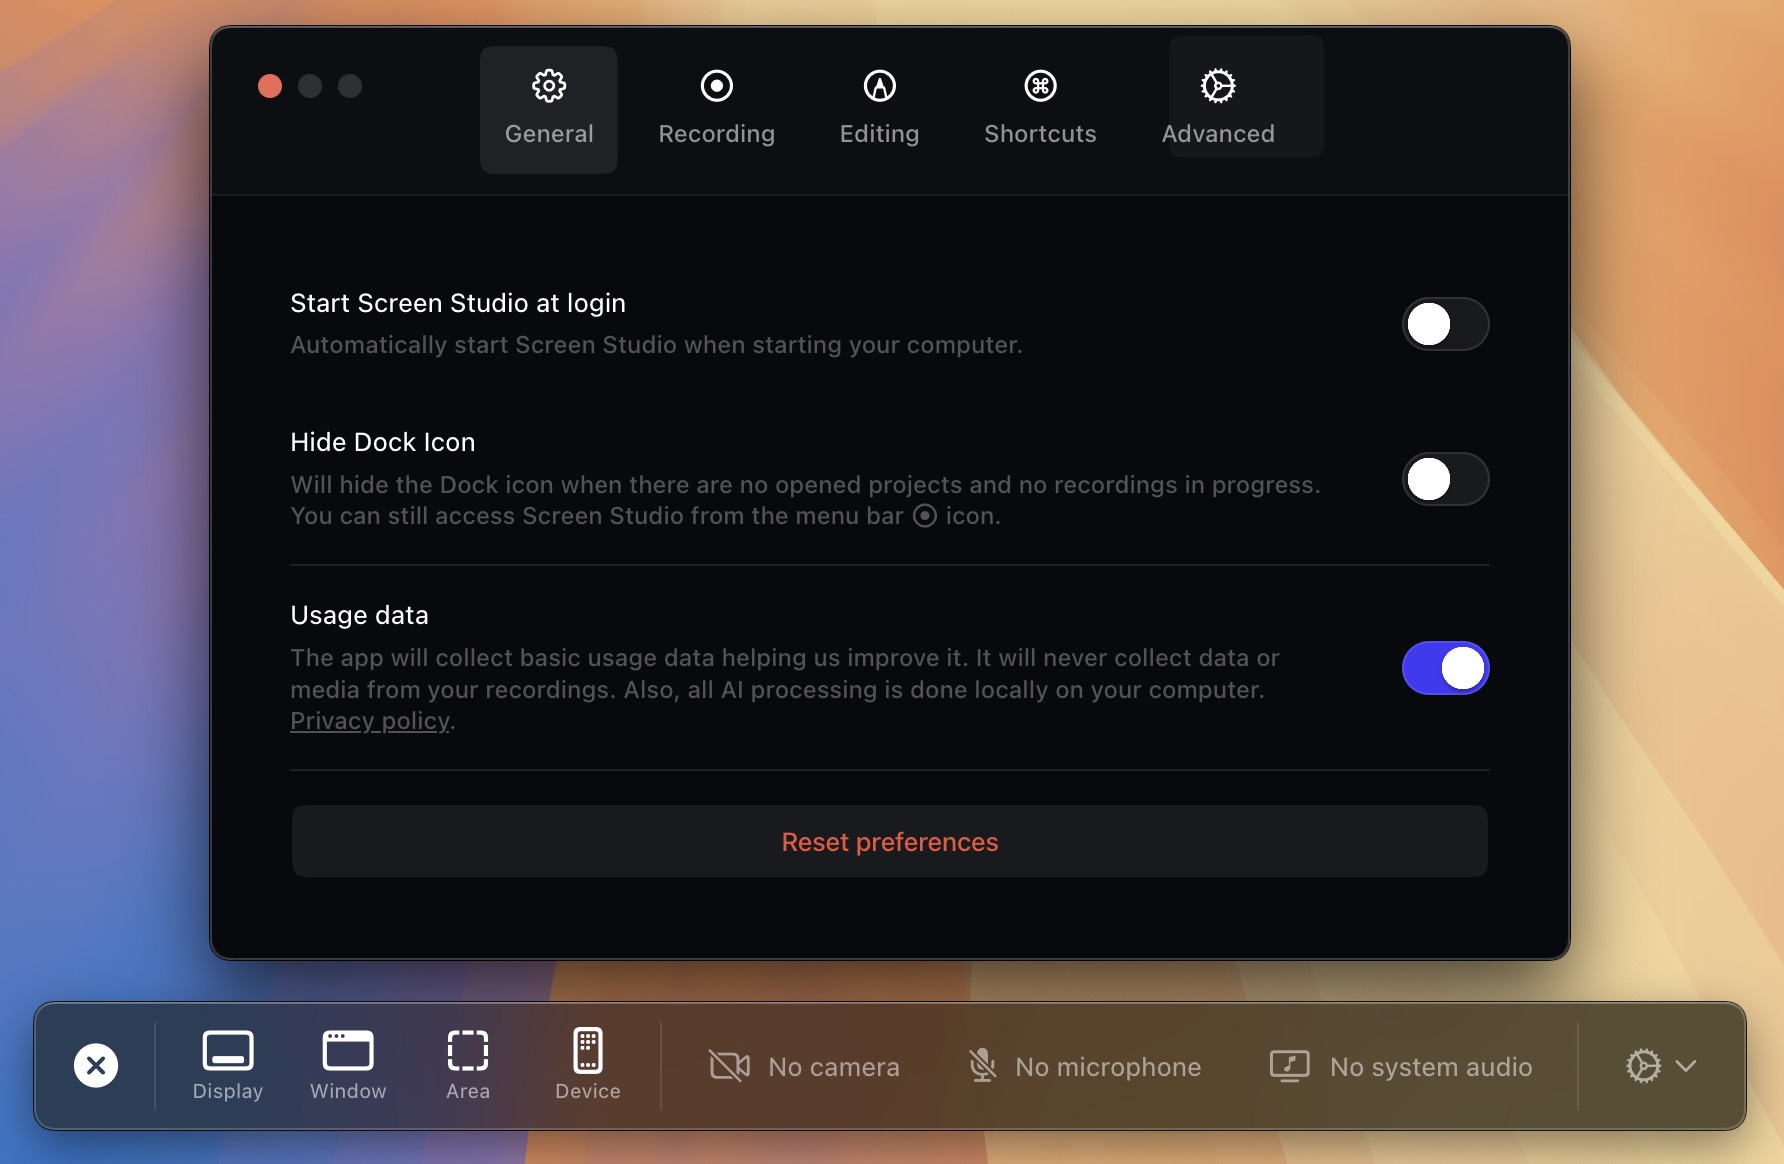The image size is (1784, 1164).
Task: Toggle the Hide Dock Icon switch
Action: pos(1445,479)
